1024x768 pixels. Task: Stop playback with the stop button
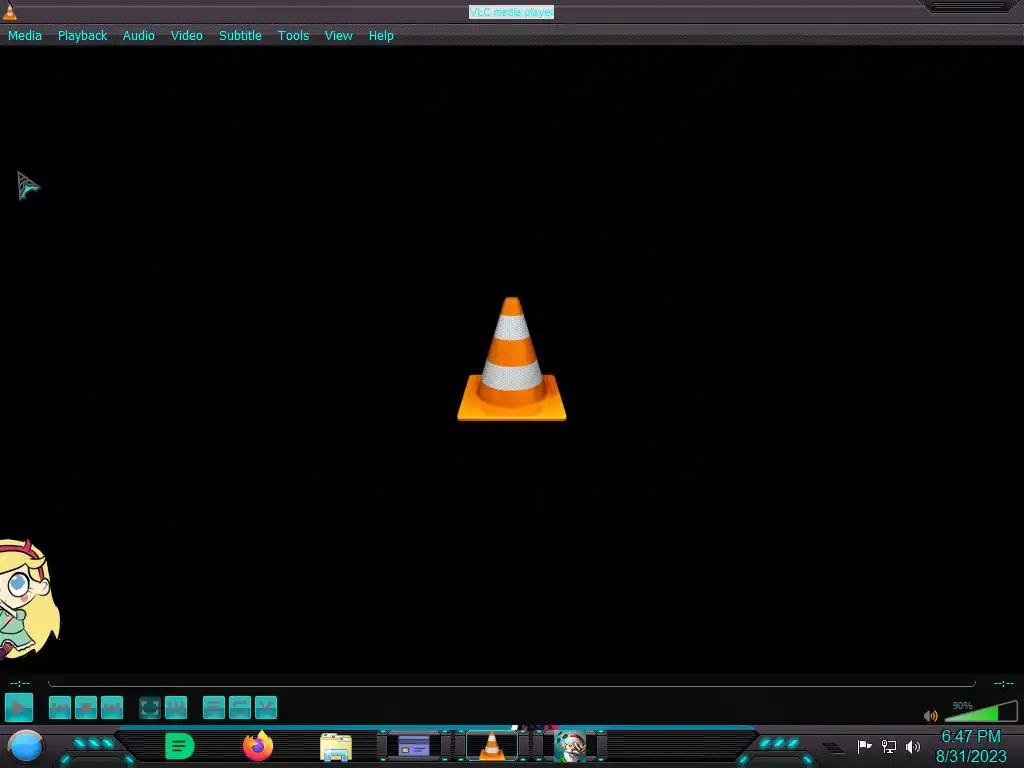tap(86, 708)
